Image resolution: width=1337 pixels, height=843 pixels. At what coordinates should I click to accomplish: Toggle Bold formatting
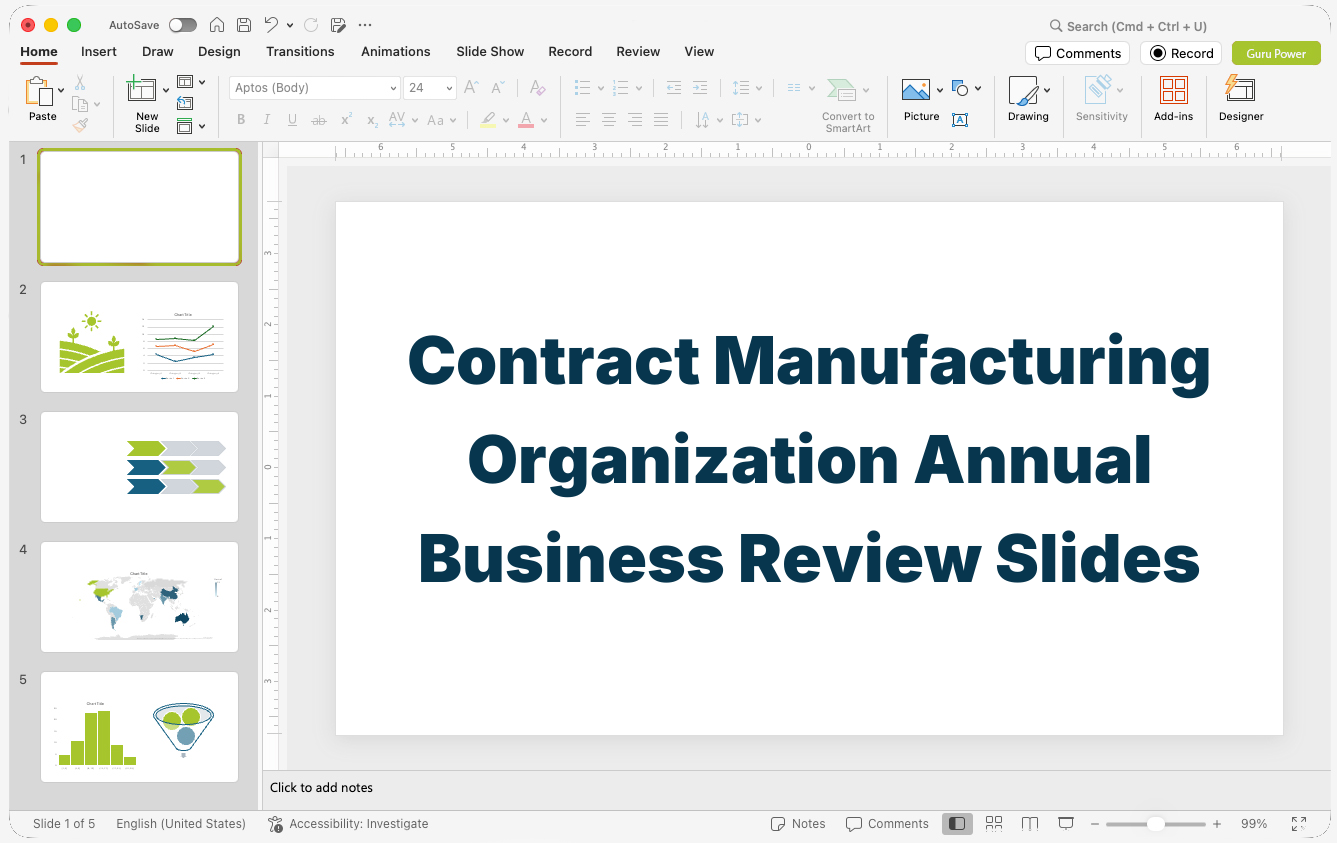click(x=241, y=120)
